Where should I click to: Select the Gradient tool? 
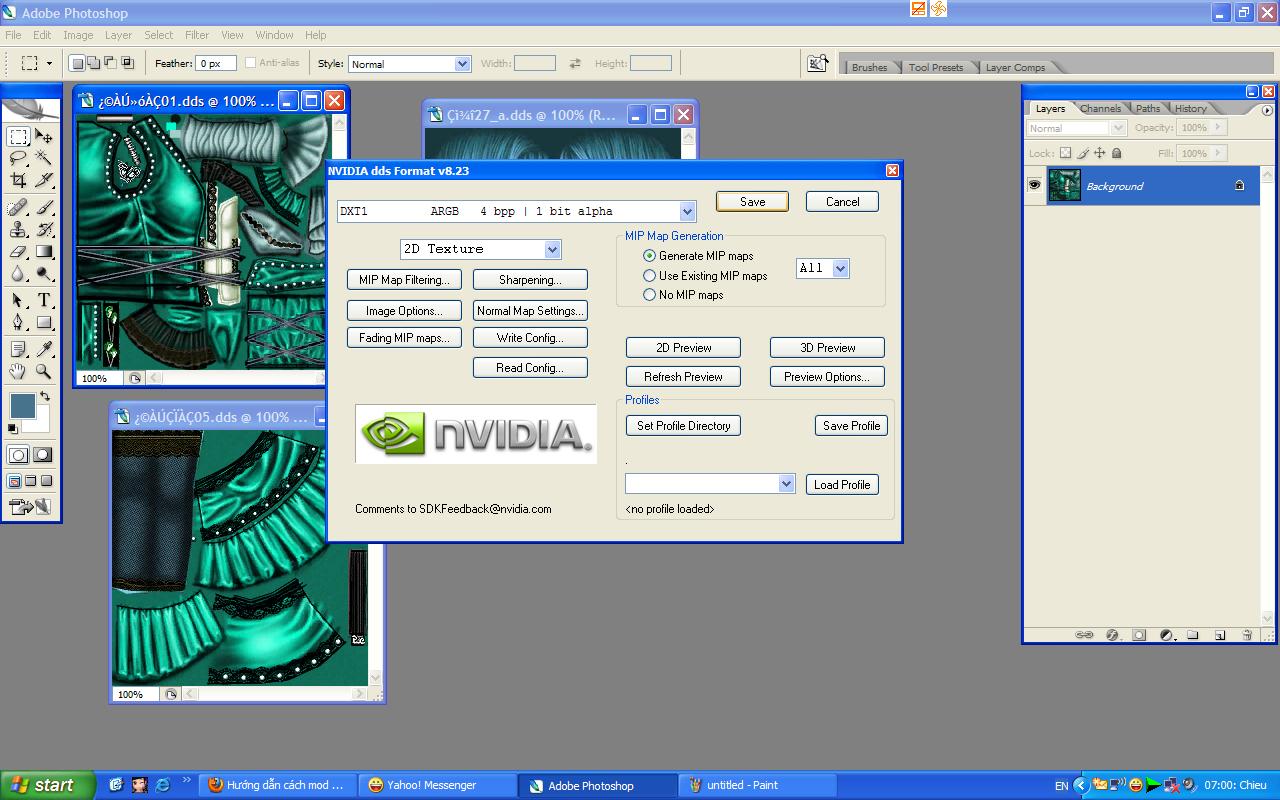[x=44, y=252]
